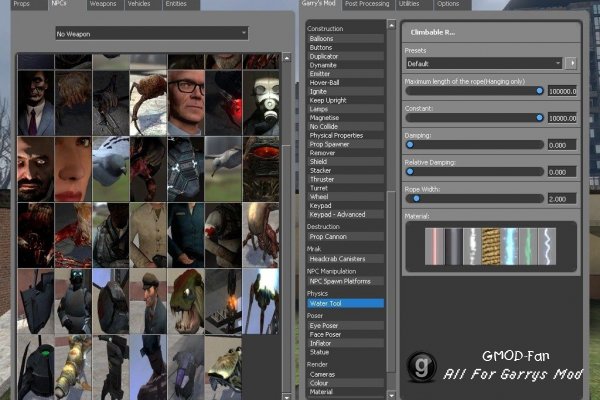The image size is (600, 400).
Task: Spawn the creature with glowing red eye NPC
Action: [261, 169]
